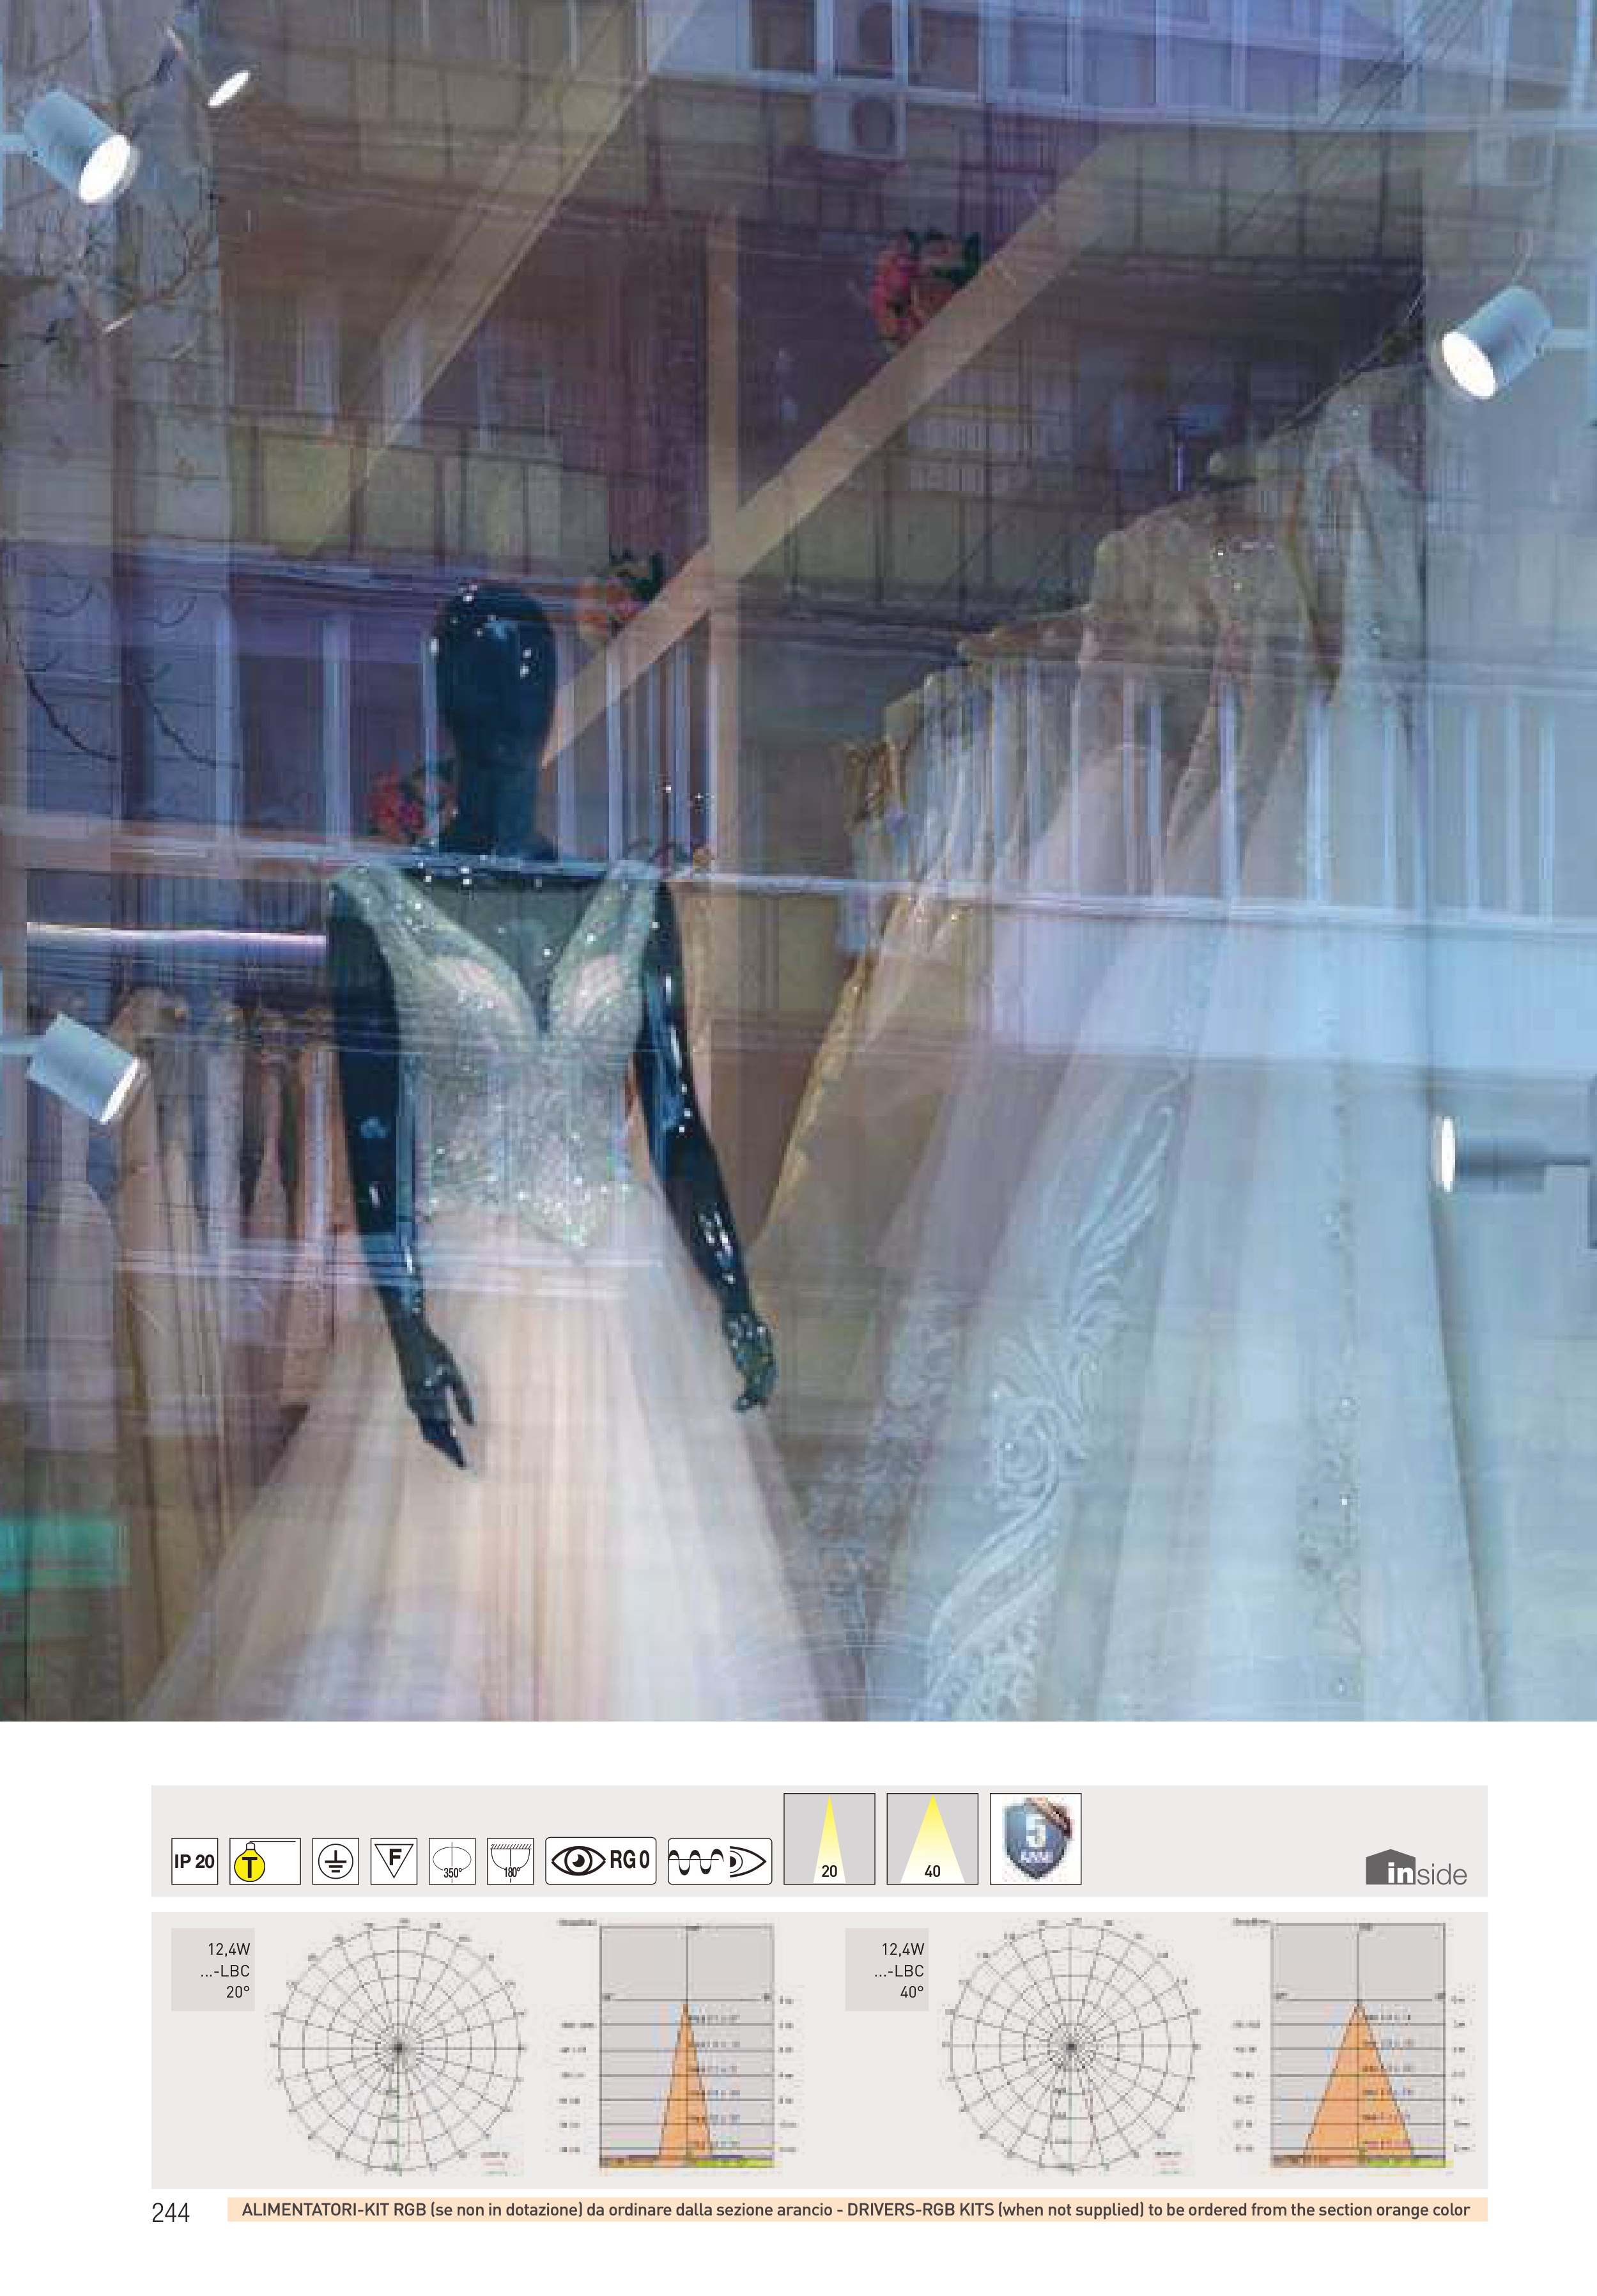Click the 5 year warranty shield badge
The image size is (1597, 2296).
pos(1035,1839)
